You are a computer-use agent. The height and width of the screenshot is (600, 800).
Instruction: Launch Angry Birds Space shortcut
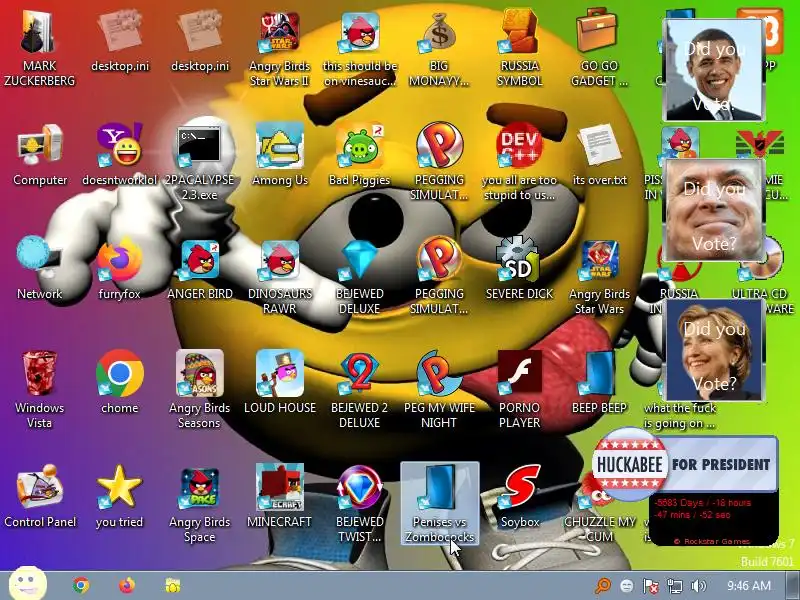[x=199, y=504]
